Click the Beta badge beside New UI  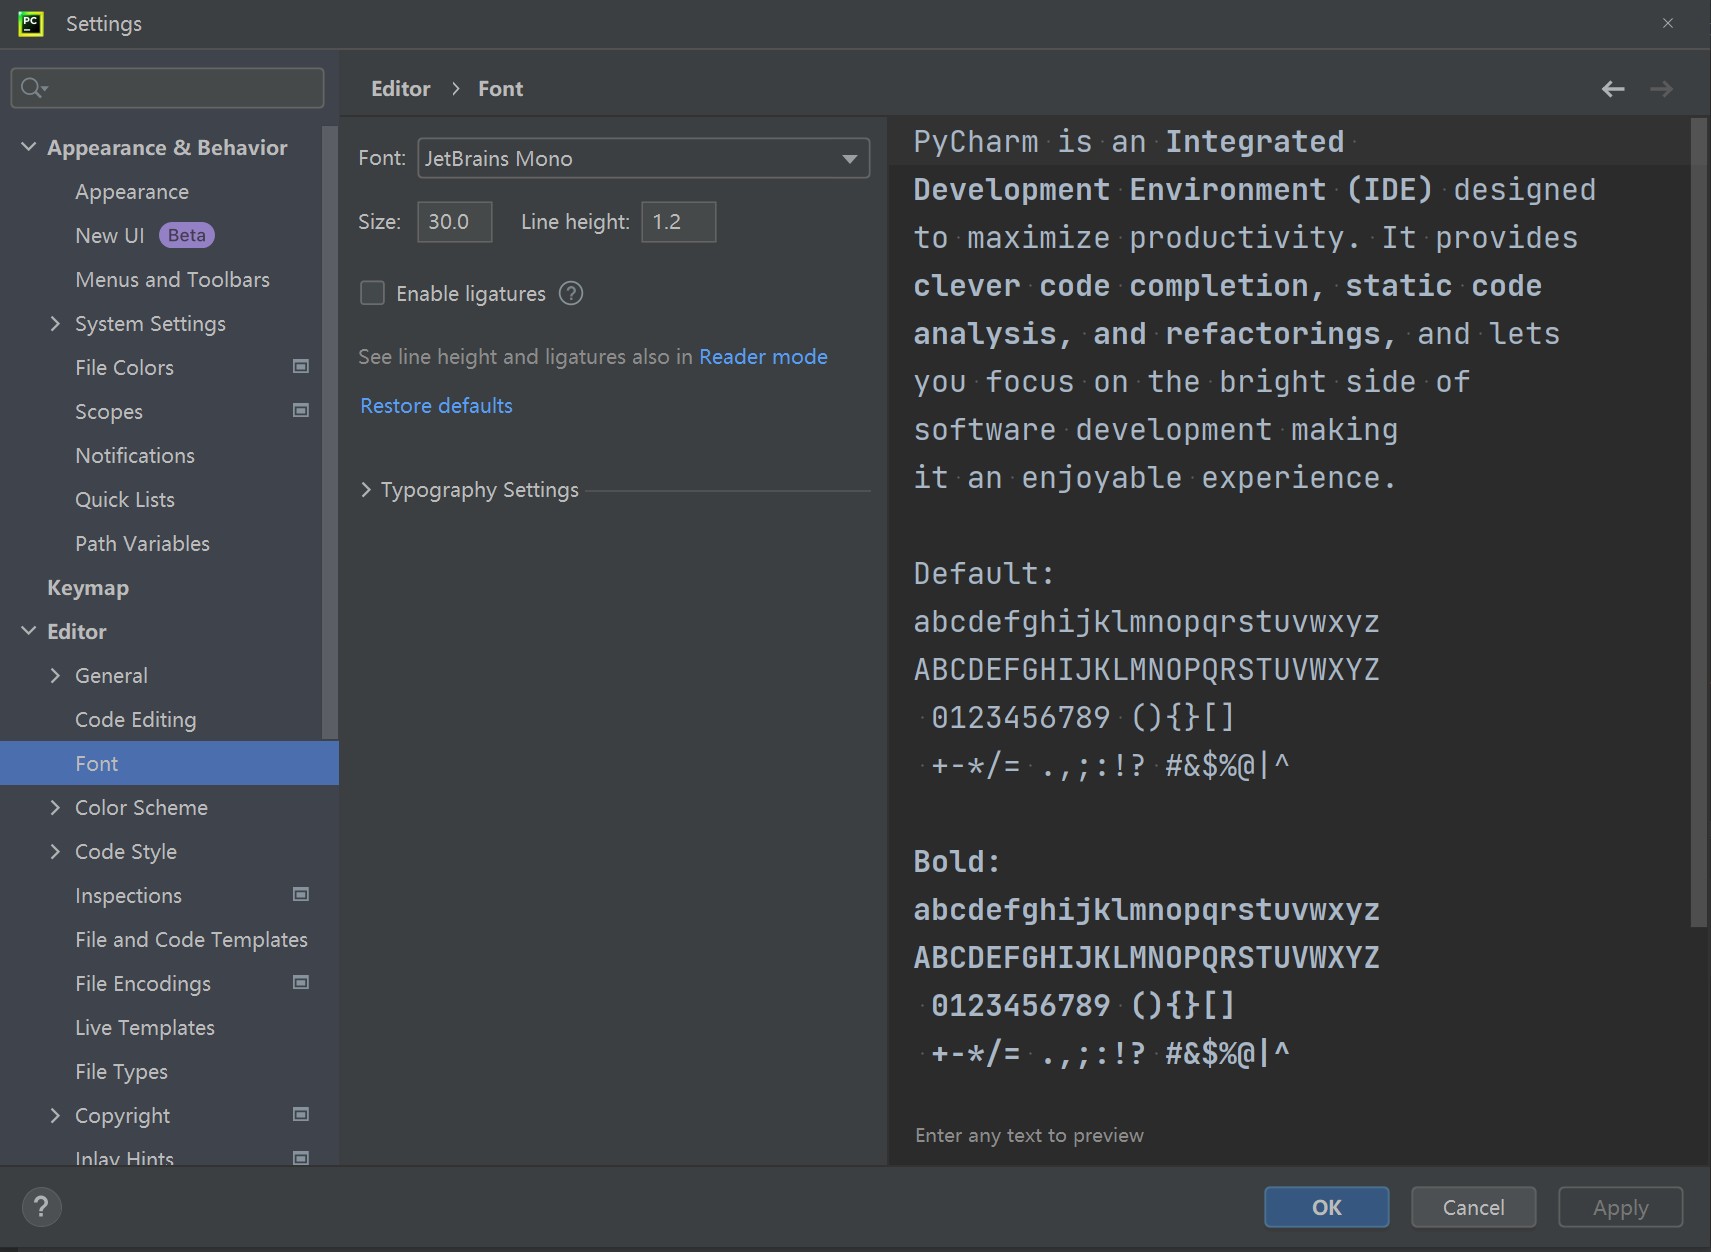[x=187, y=235]
